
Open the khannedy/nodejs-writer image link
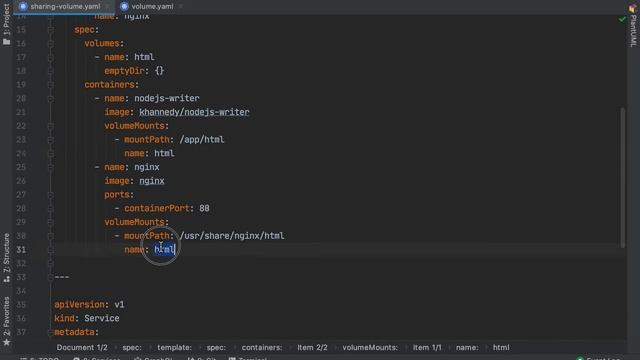[194, 112]
